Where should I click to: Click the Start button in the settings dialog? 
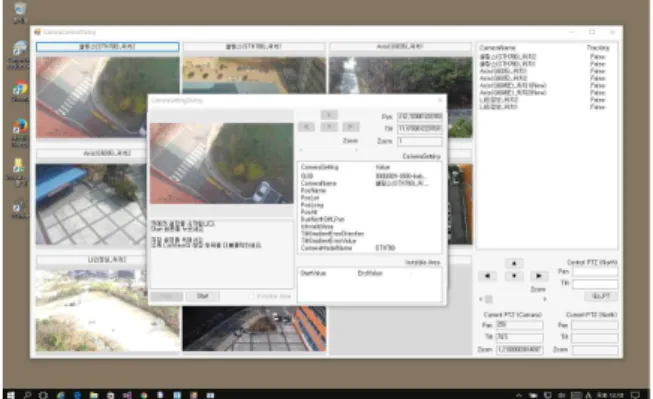(x=202, y=296)
